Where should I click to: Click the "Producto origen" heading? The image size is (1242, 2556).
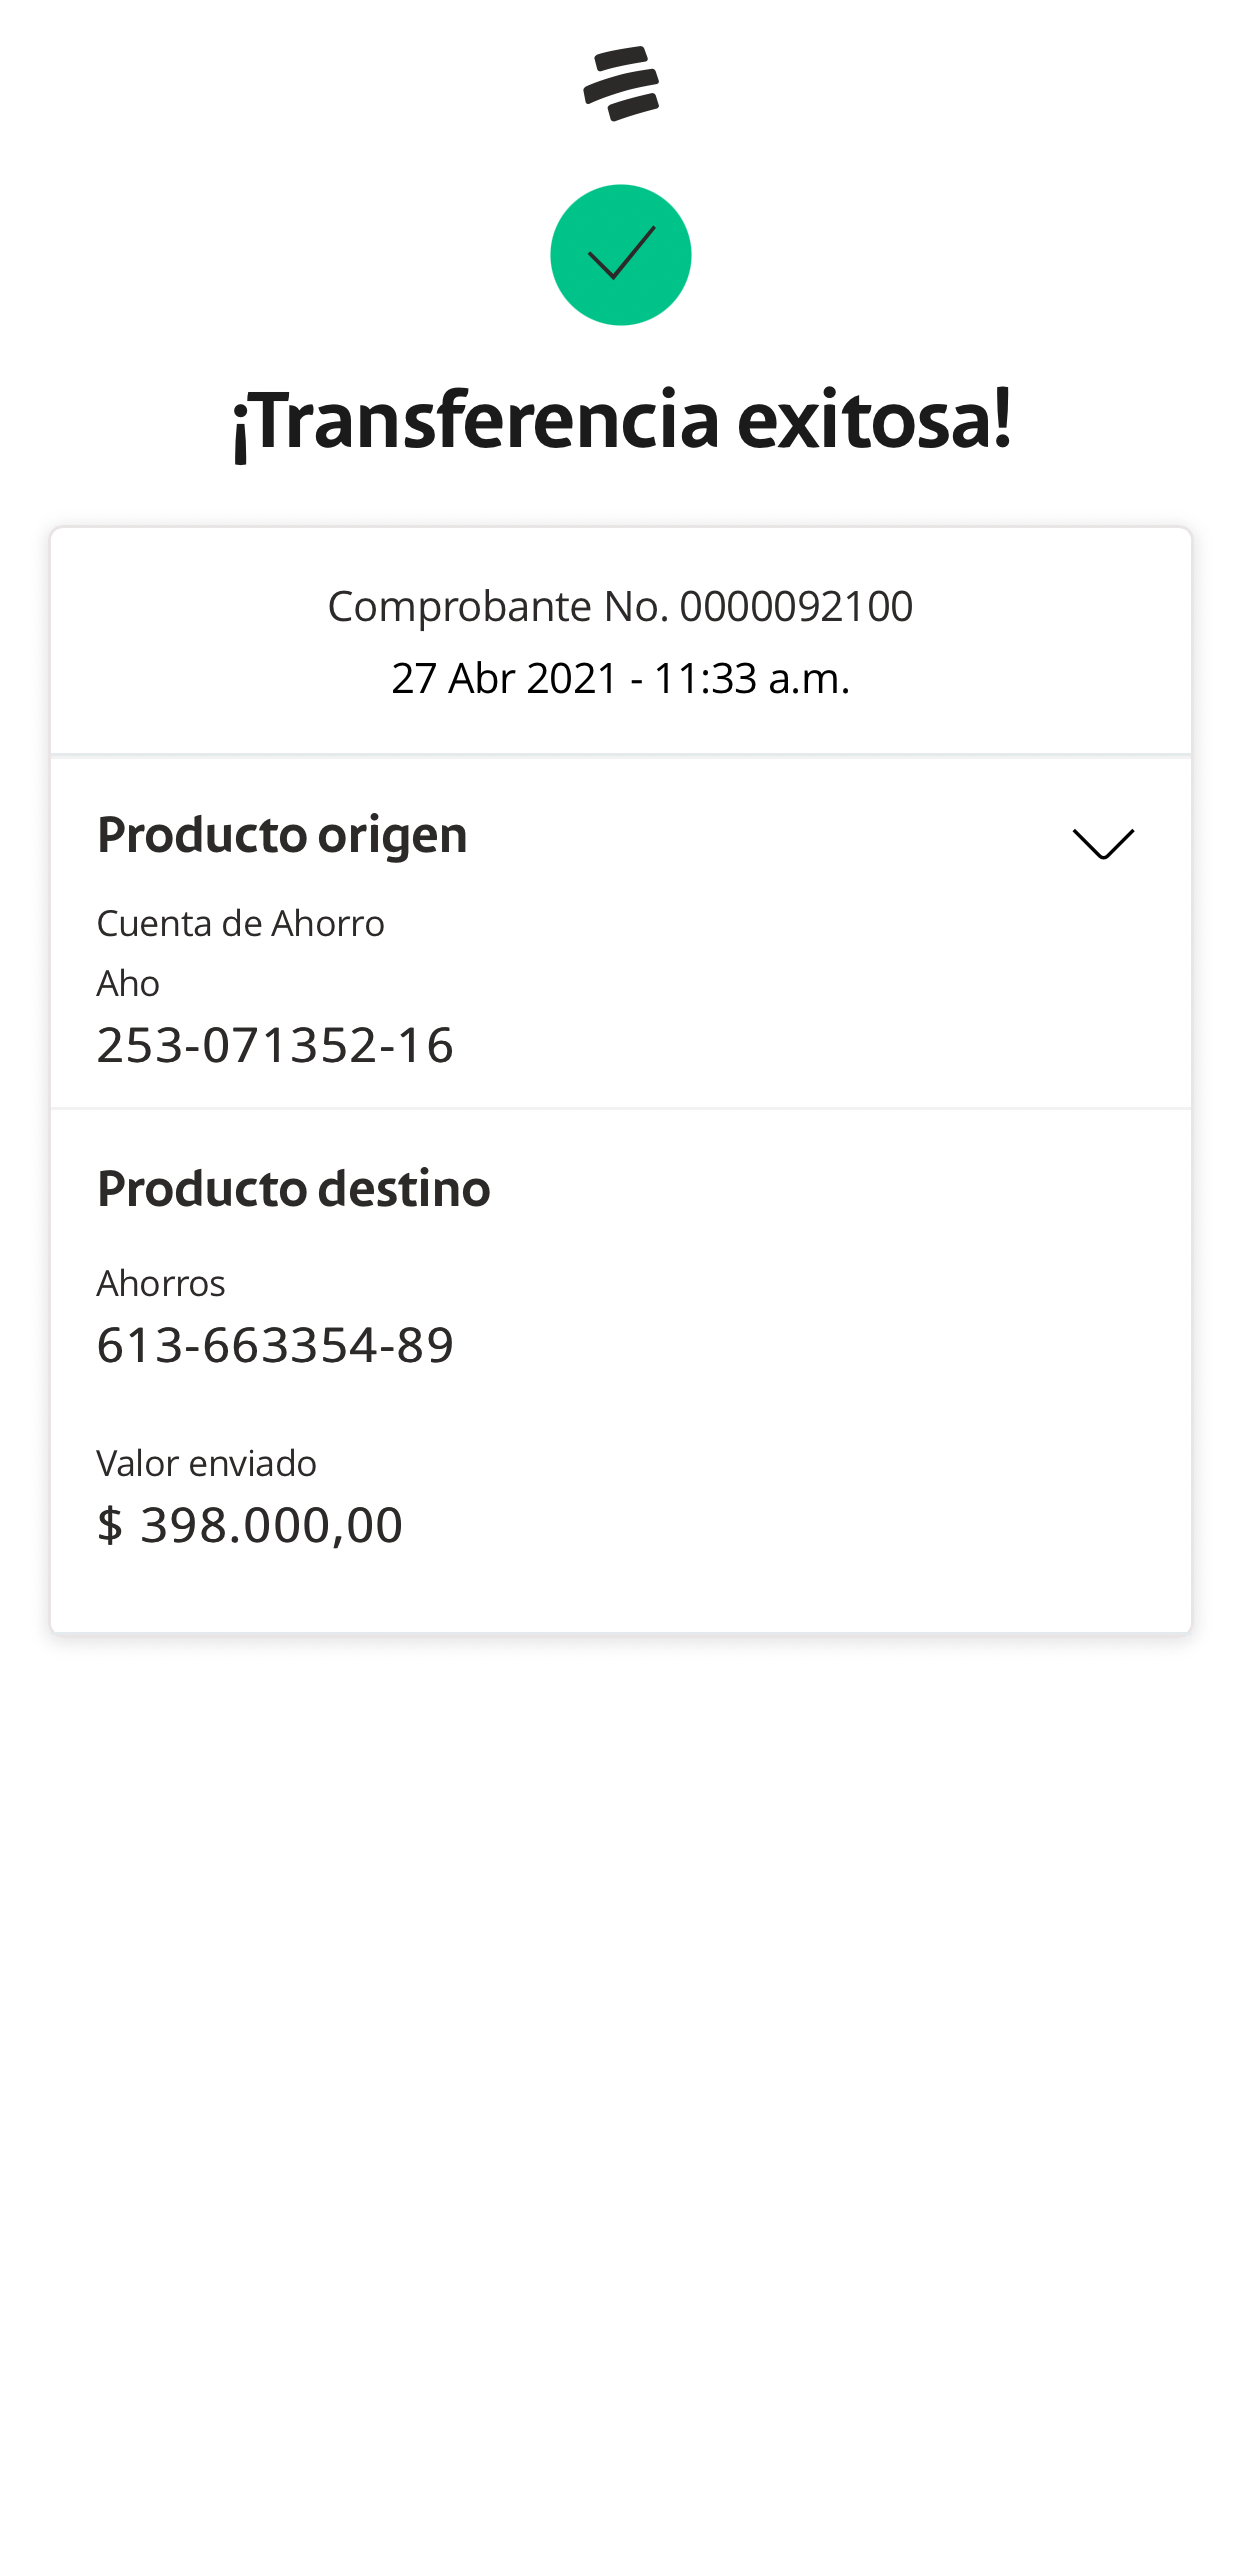(282, 834)
